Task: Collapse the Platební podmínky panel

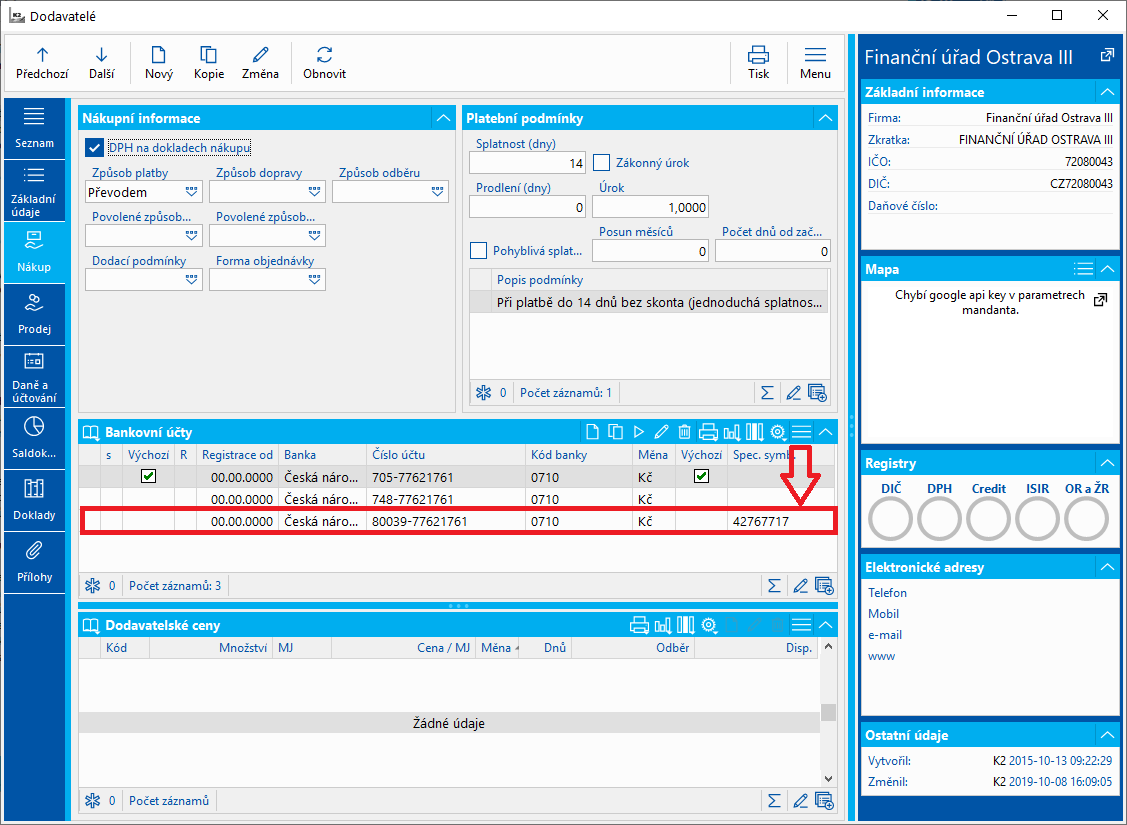Action: [x=825, y=118]
